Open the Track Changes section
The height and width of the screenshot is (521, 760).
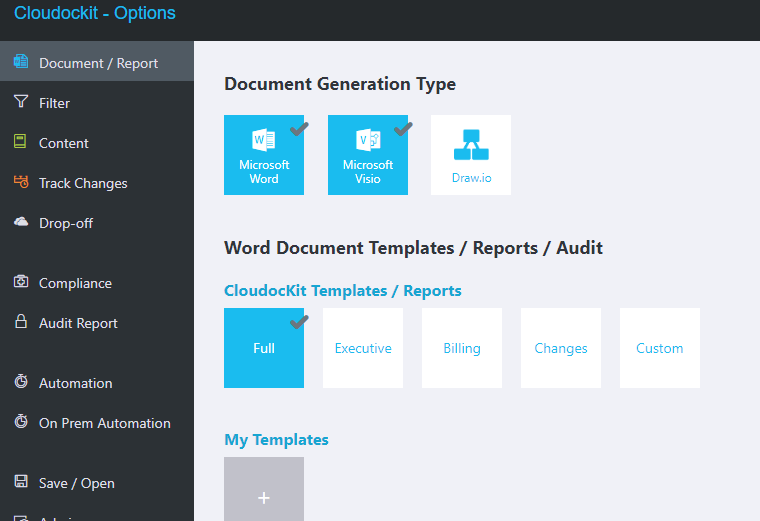[x=97, y=183]
